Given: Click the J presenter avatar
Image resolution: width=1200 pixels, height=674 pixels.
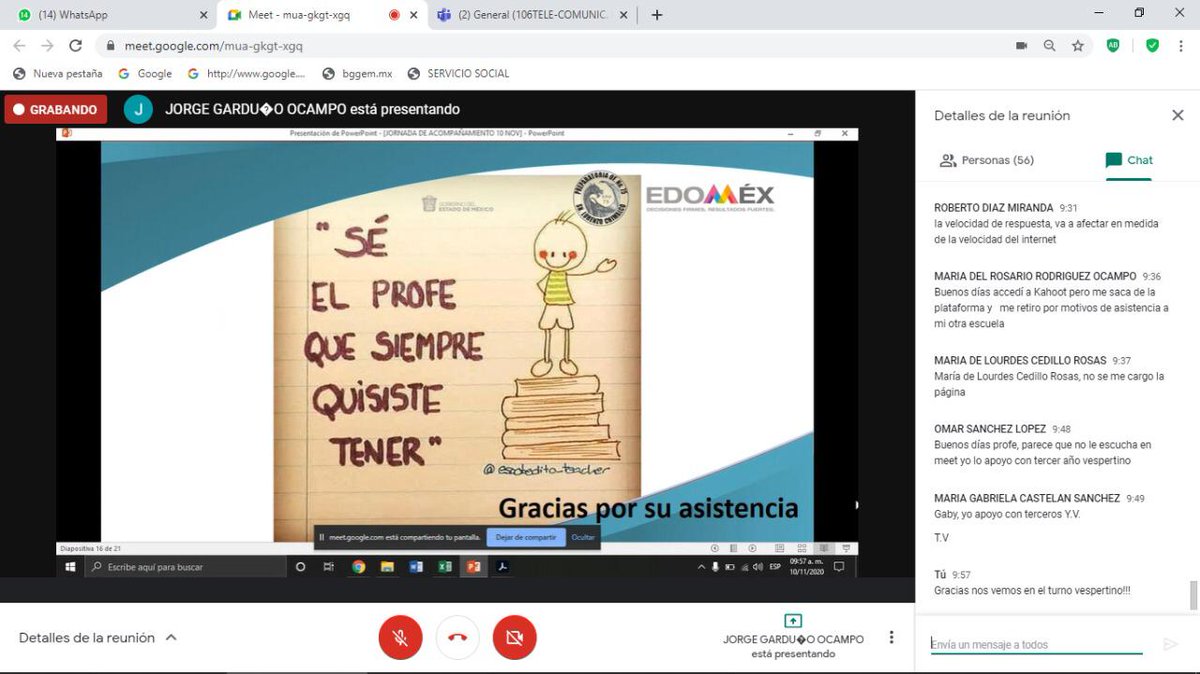Looking at the screenshot, I should [138, 109].
